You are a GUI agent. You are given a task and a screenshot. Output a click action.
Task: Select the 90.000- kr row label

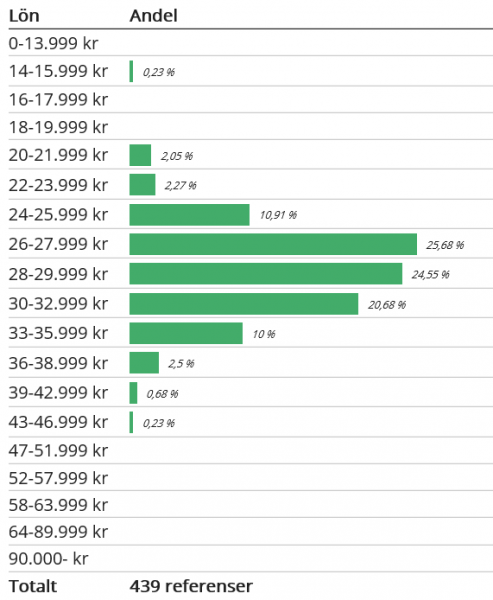click(48, 559)
